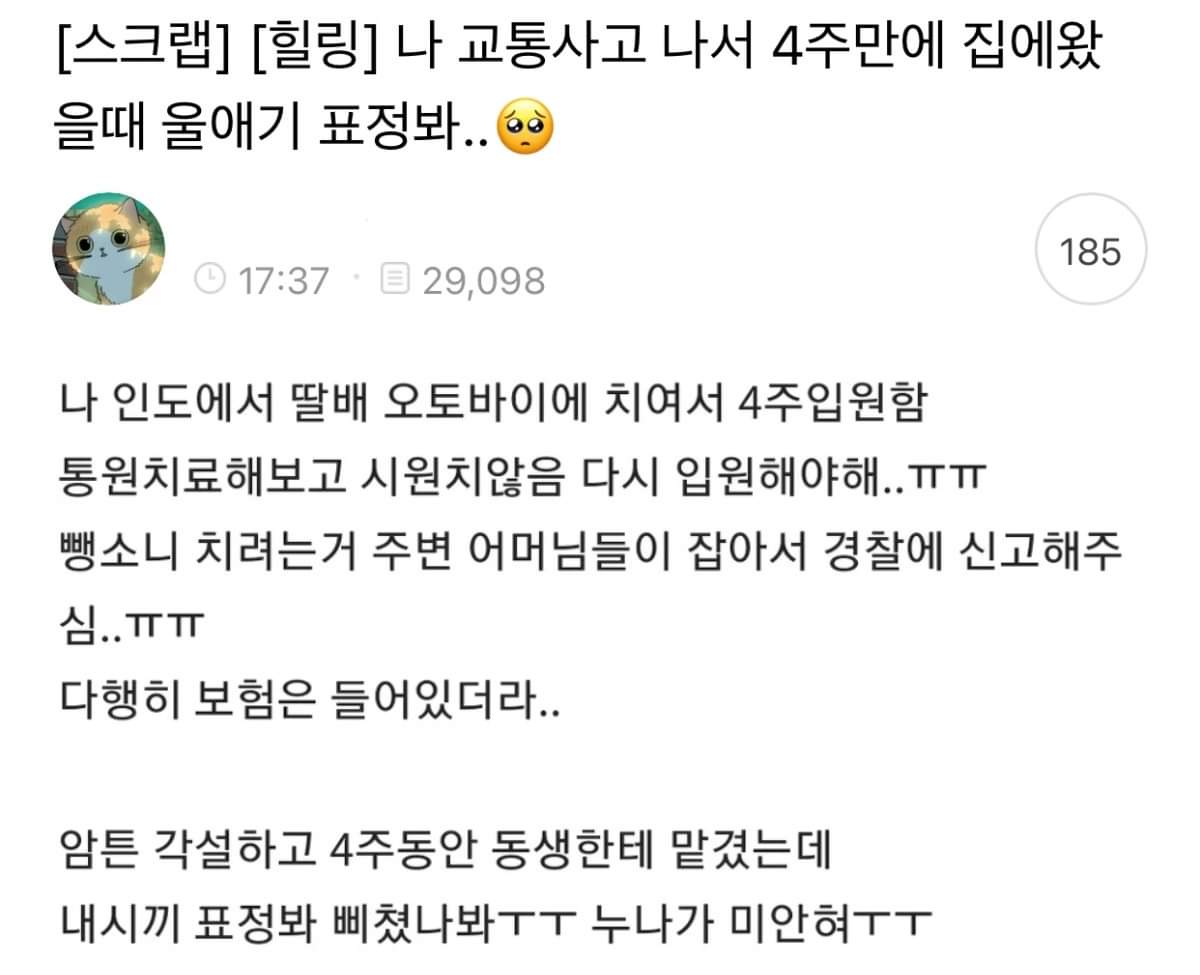Screen dimensions: 1200x975
Task: Click the line 내시끼 표정봐 삐쳤나봐
Action: (x=495, y=918)
